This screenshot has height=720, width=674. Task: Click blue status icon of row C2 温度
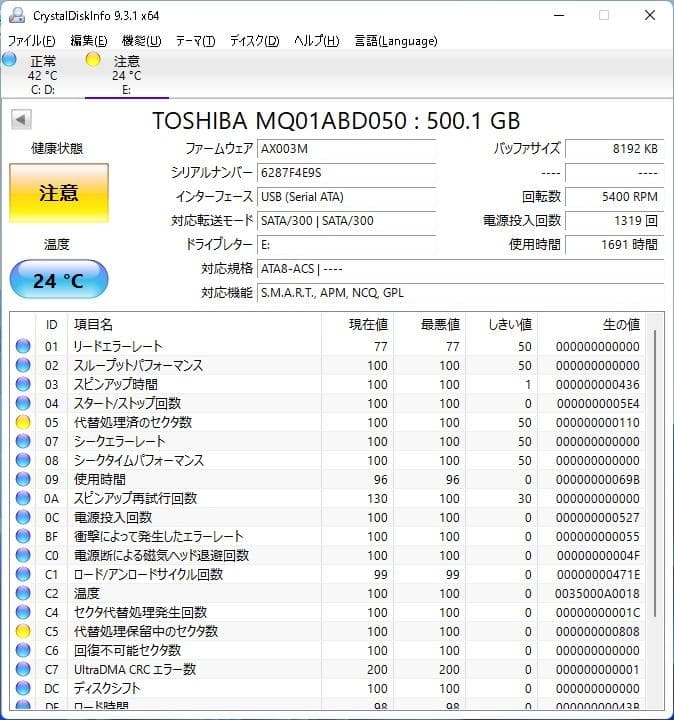[x=23, y=593]
